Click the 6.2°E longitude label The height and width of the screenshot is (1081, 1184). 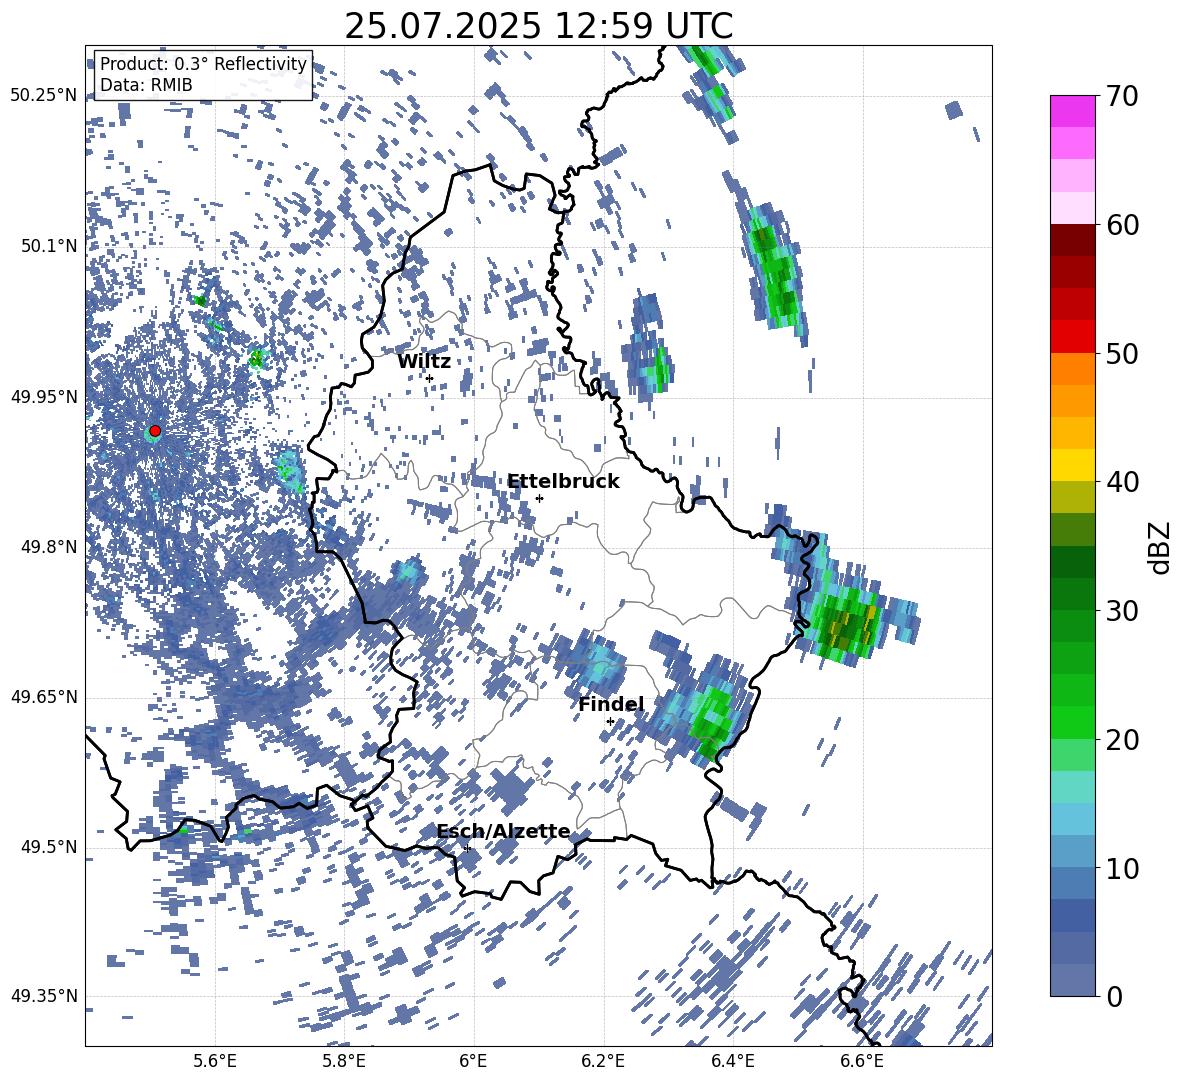(603, 1061)
